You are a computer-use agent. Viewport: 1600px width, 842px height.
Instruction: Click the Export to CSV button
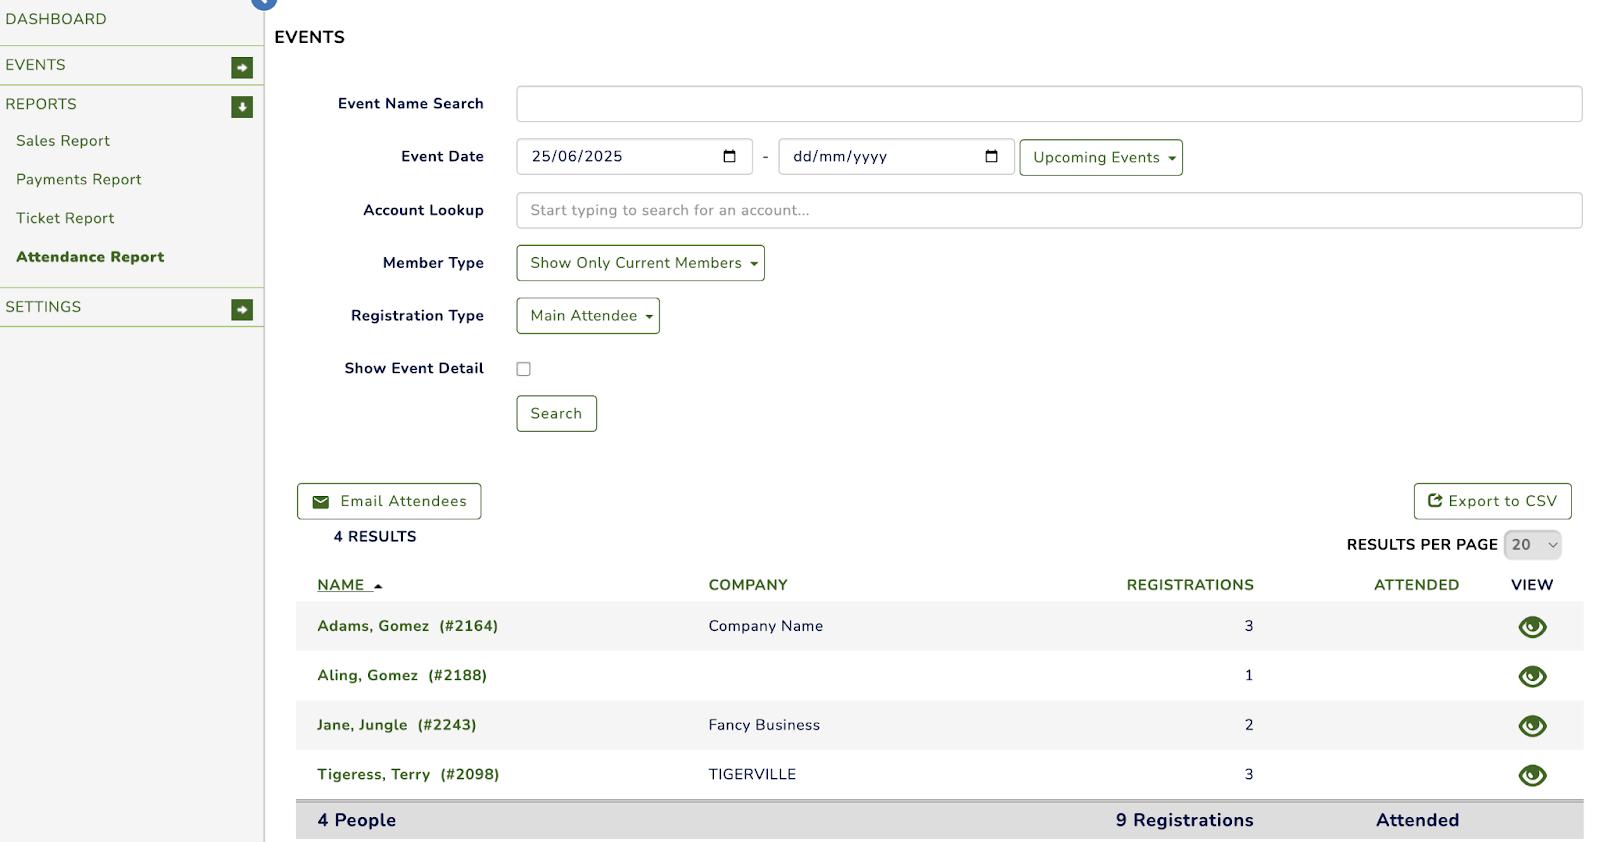click(1492, 501)
